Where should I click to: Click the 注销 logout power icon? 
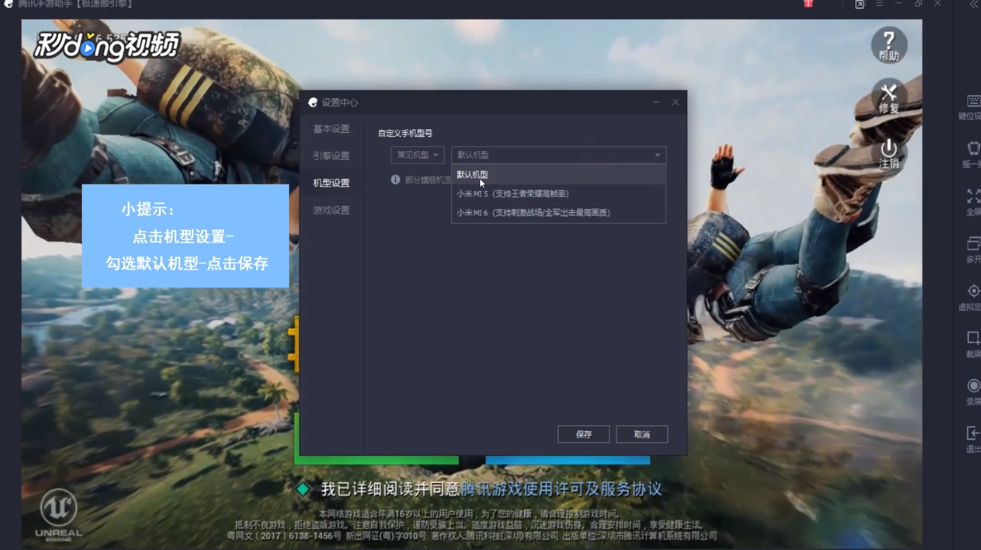(888, 153)
